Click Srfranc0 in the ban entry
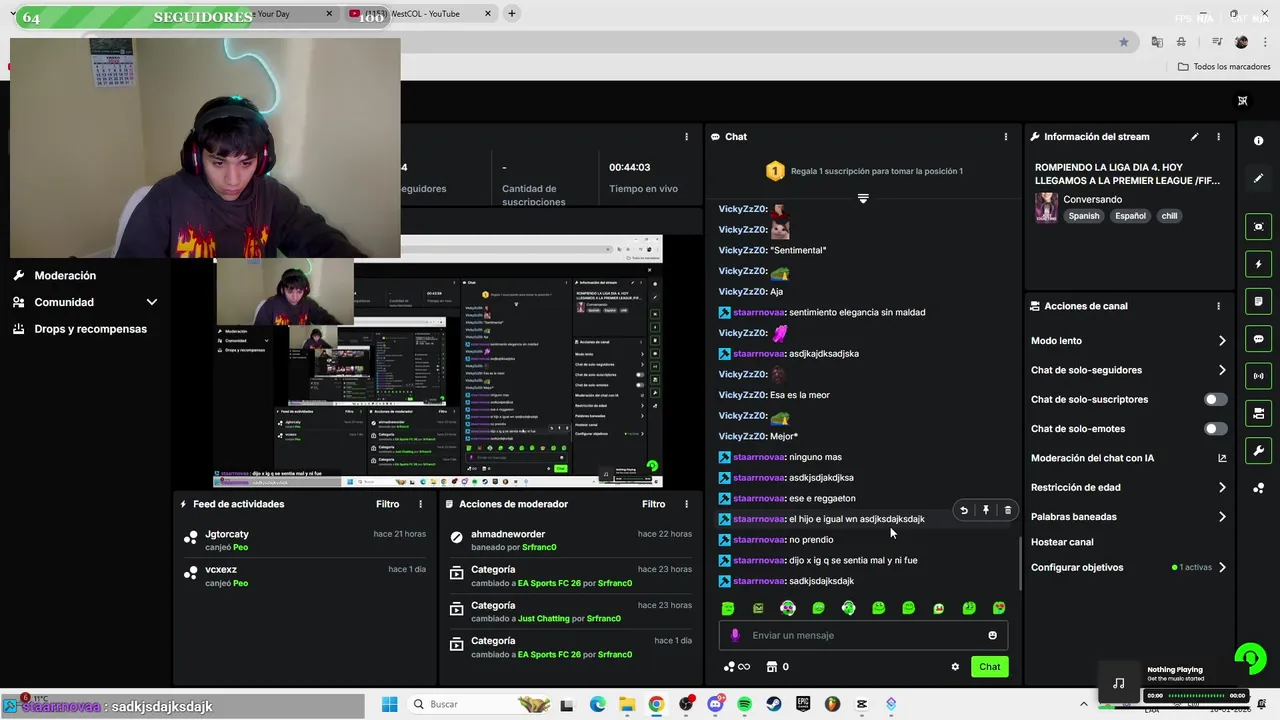The image size is (1280, 720). tap(539, 547)
